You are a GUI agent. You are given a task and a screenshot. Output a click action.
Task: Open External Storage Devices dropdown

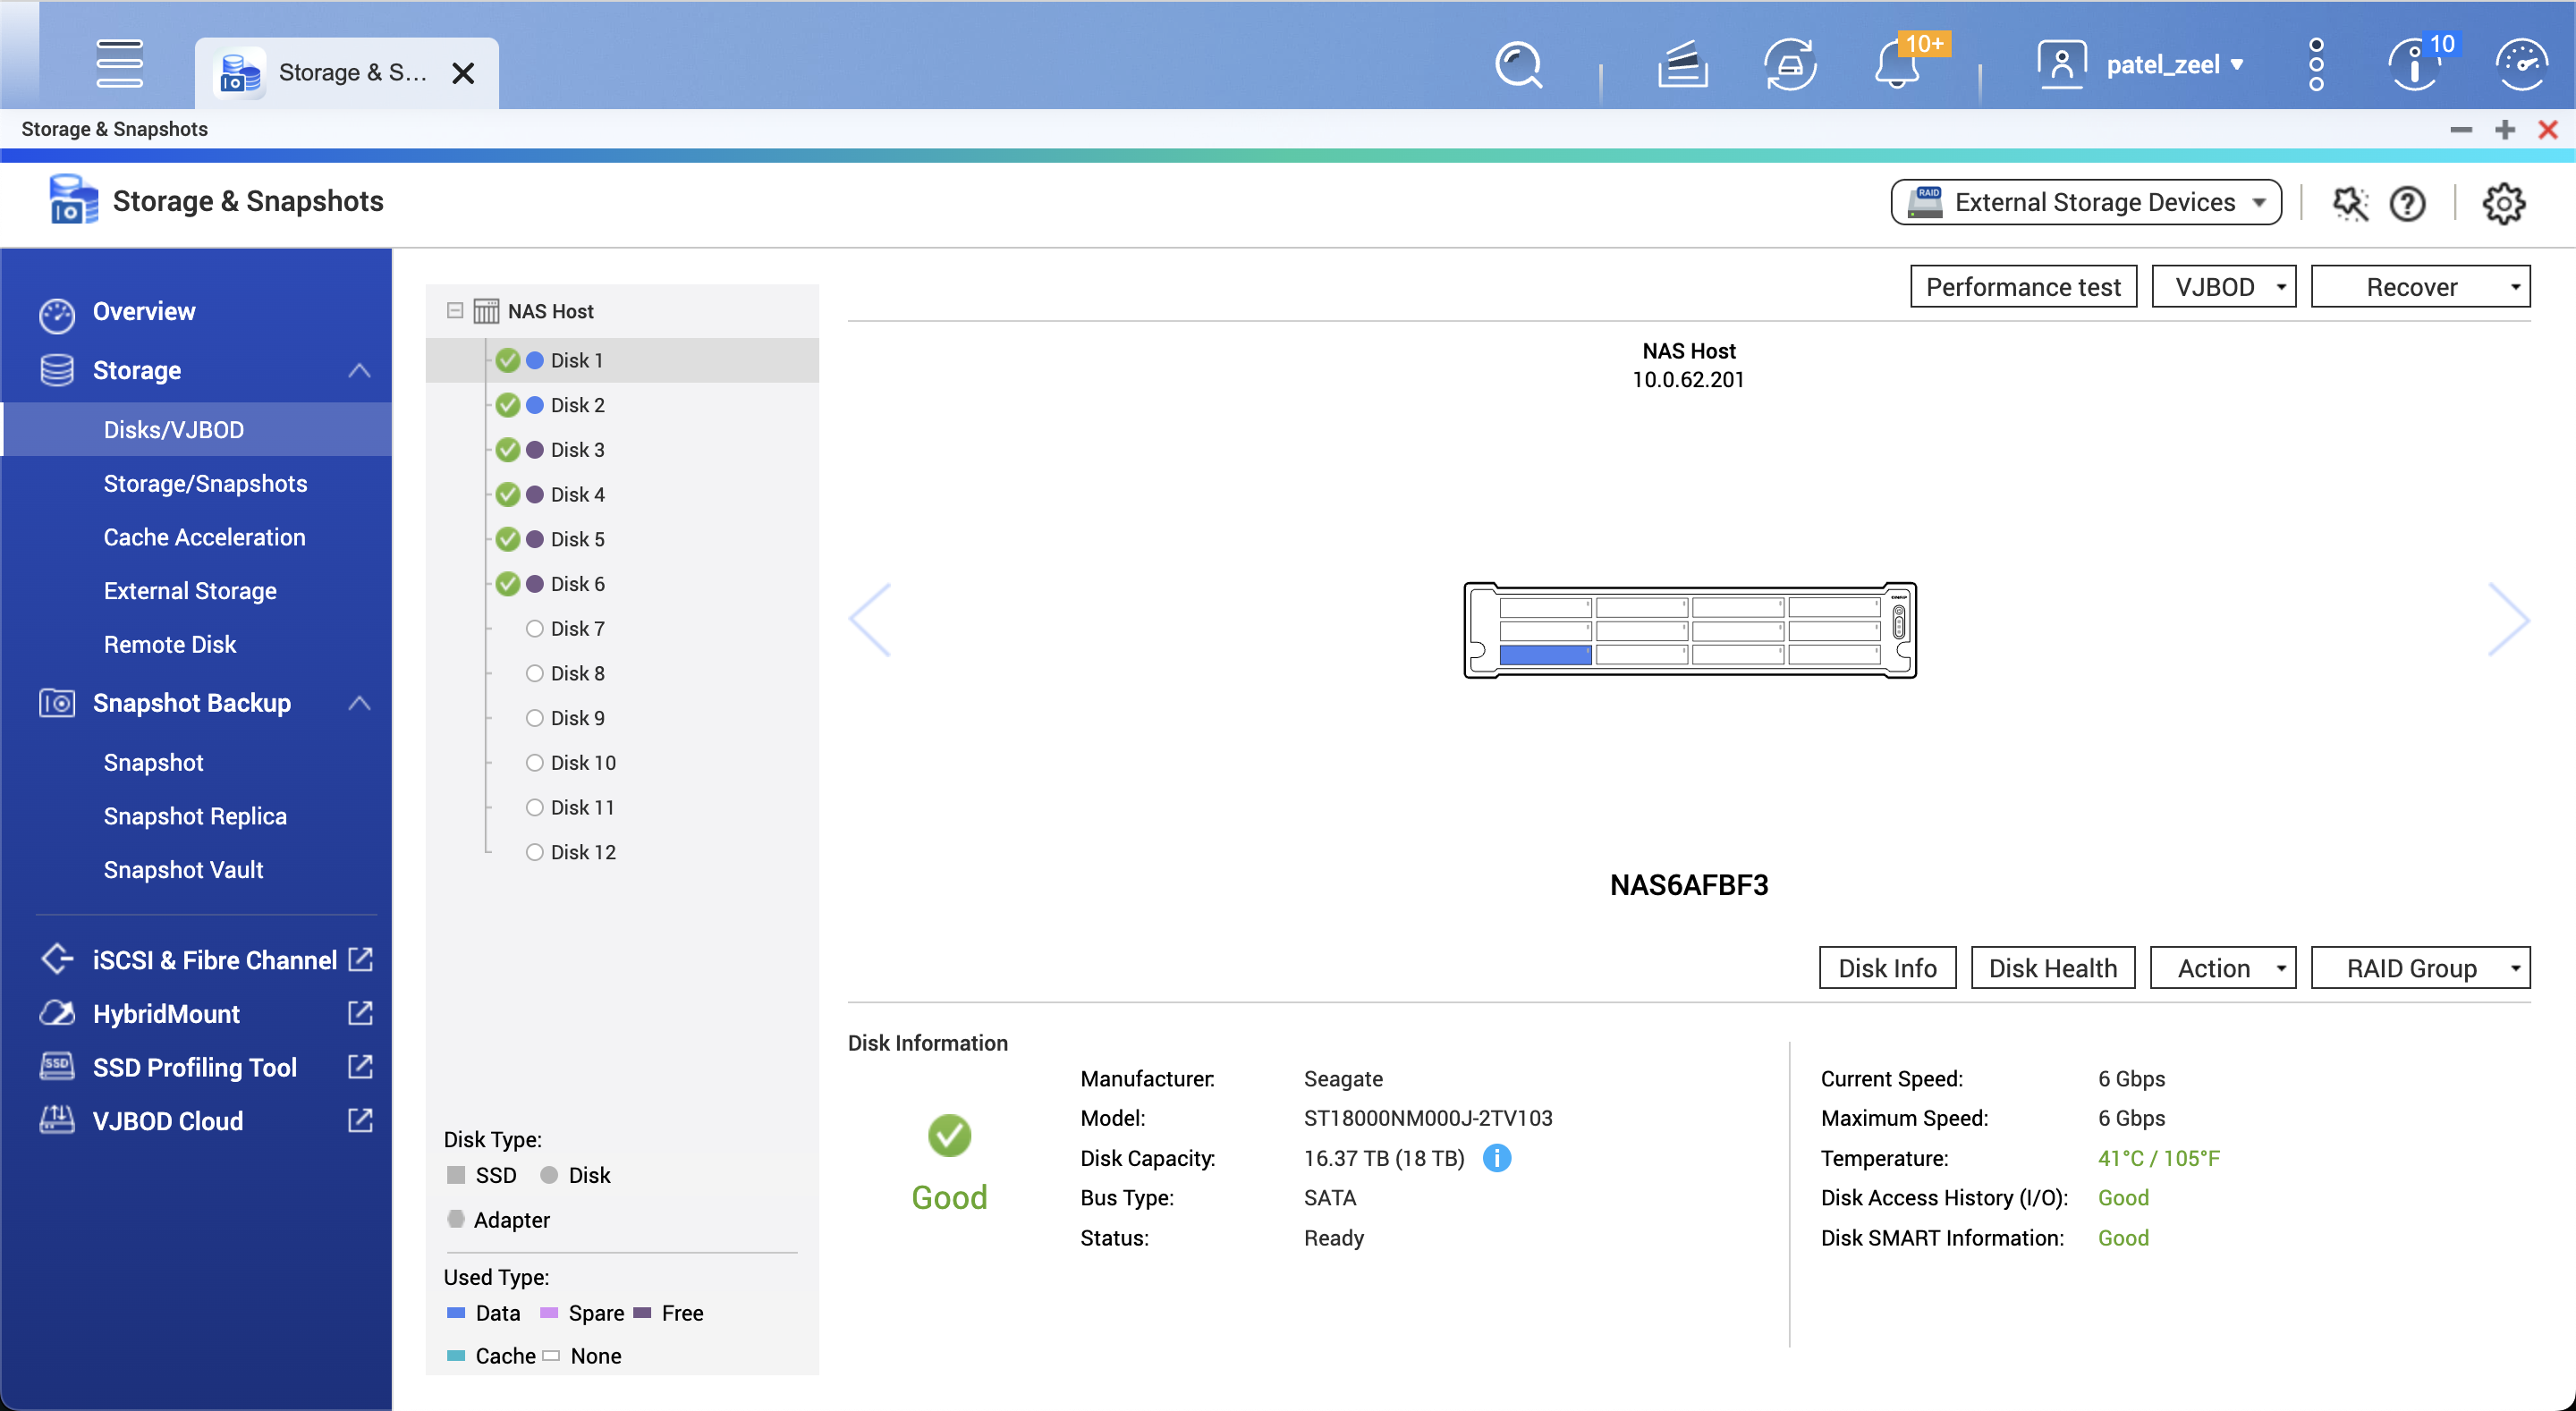click(x=2085, y=202)
